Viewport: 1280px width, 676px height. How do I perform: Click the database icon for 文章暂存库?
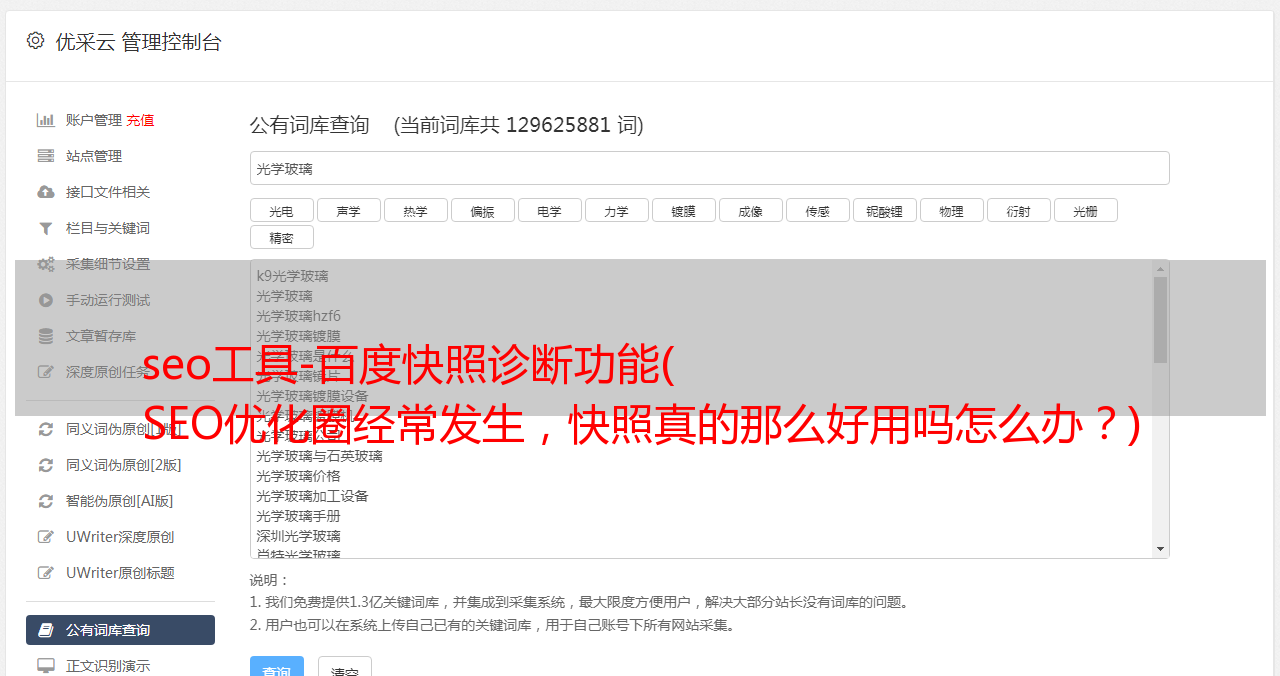click(46, 336)
